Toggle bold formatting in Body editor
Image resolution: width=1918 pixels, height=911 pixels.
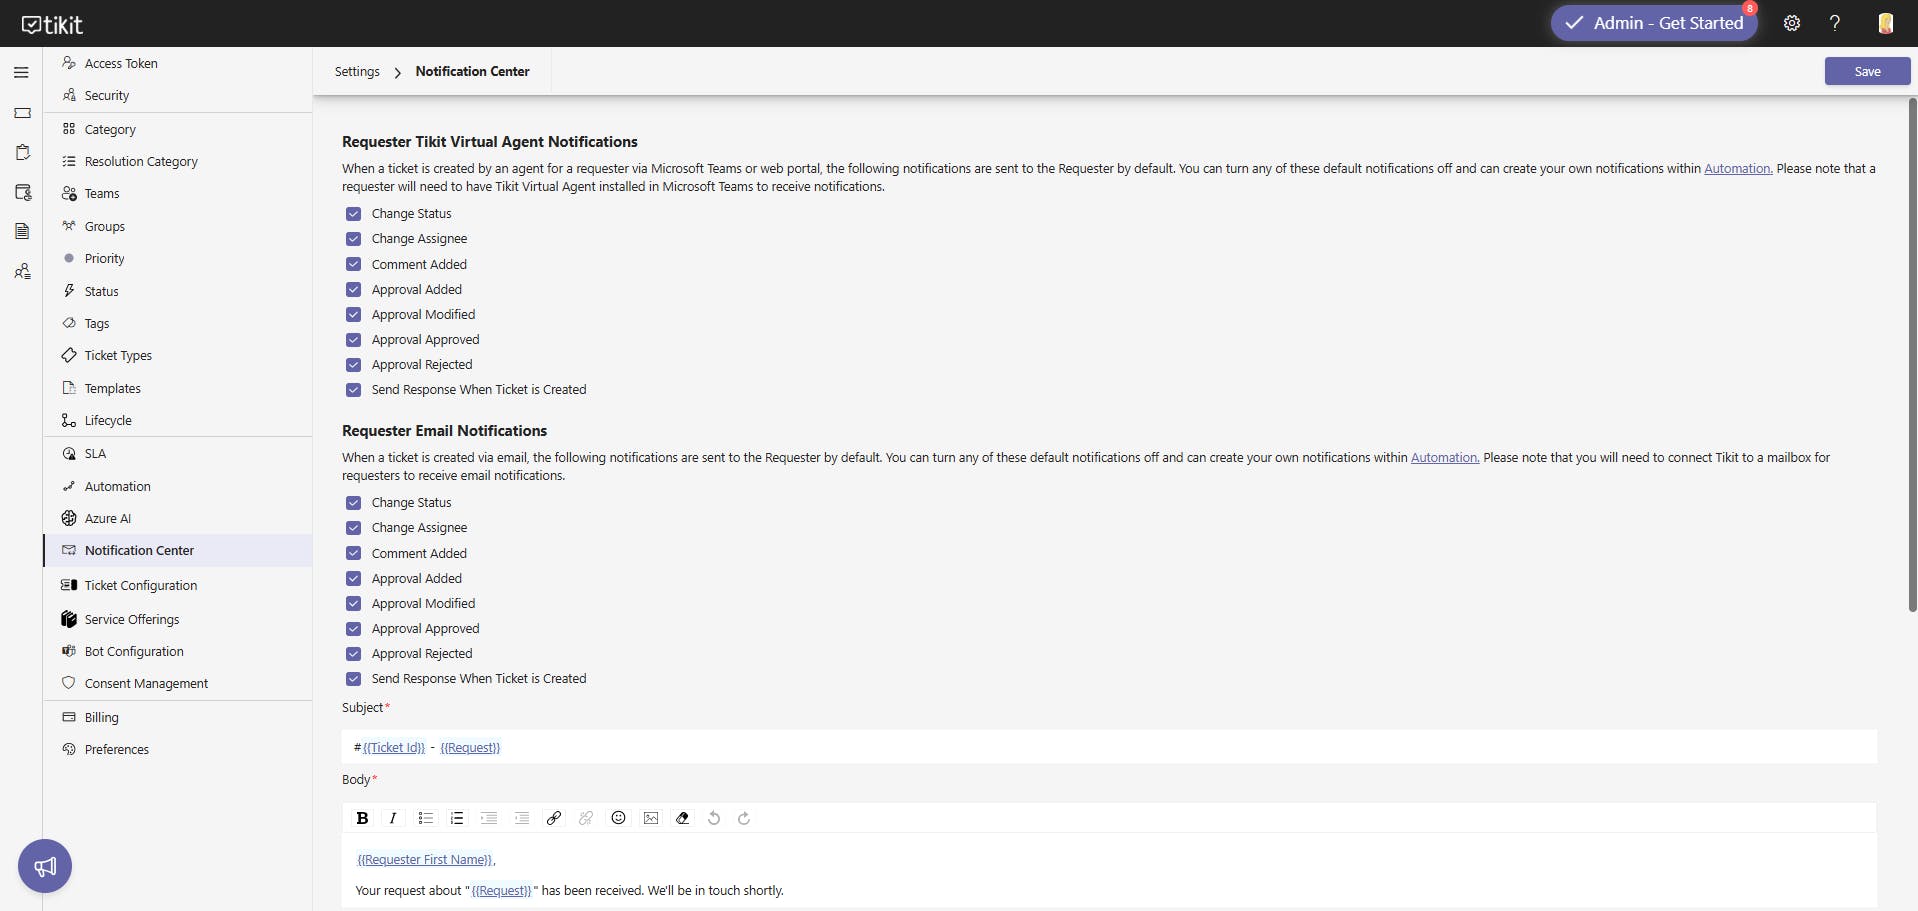click(x=362, y=818)
